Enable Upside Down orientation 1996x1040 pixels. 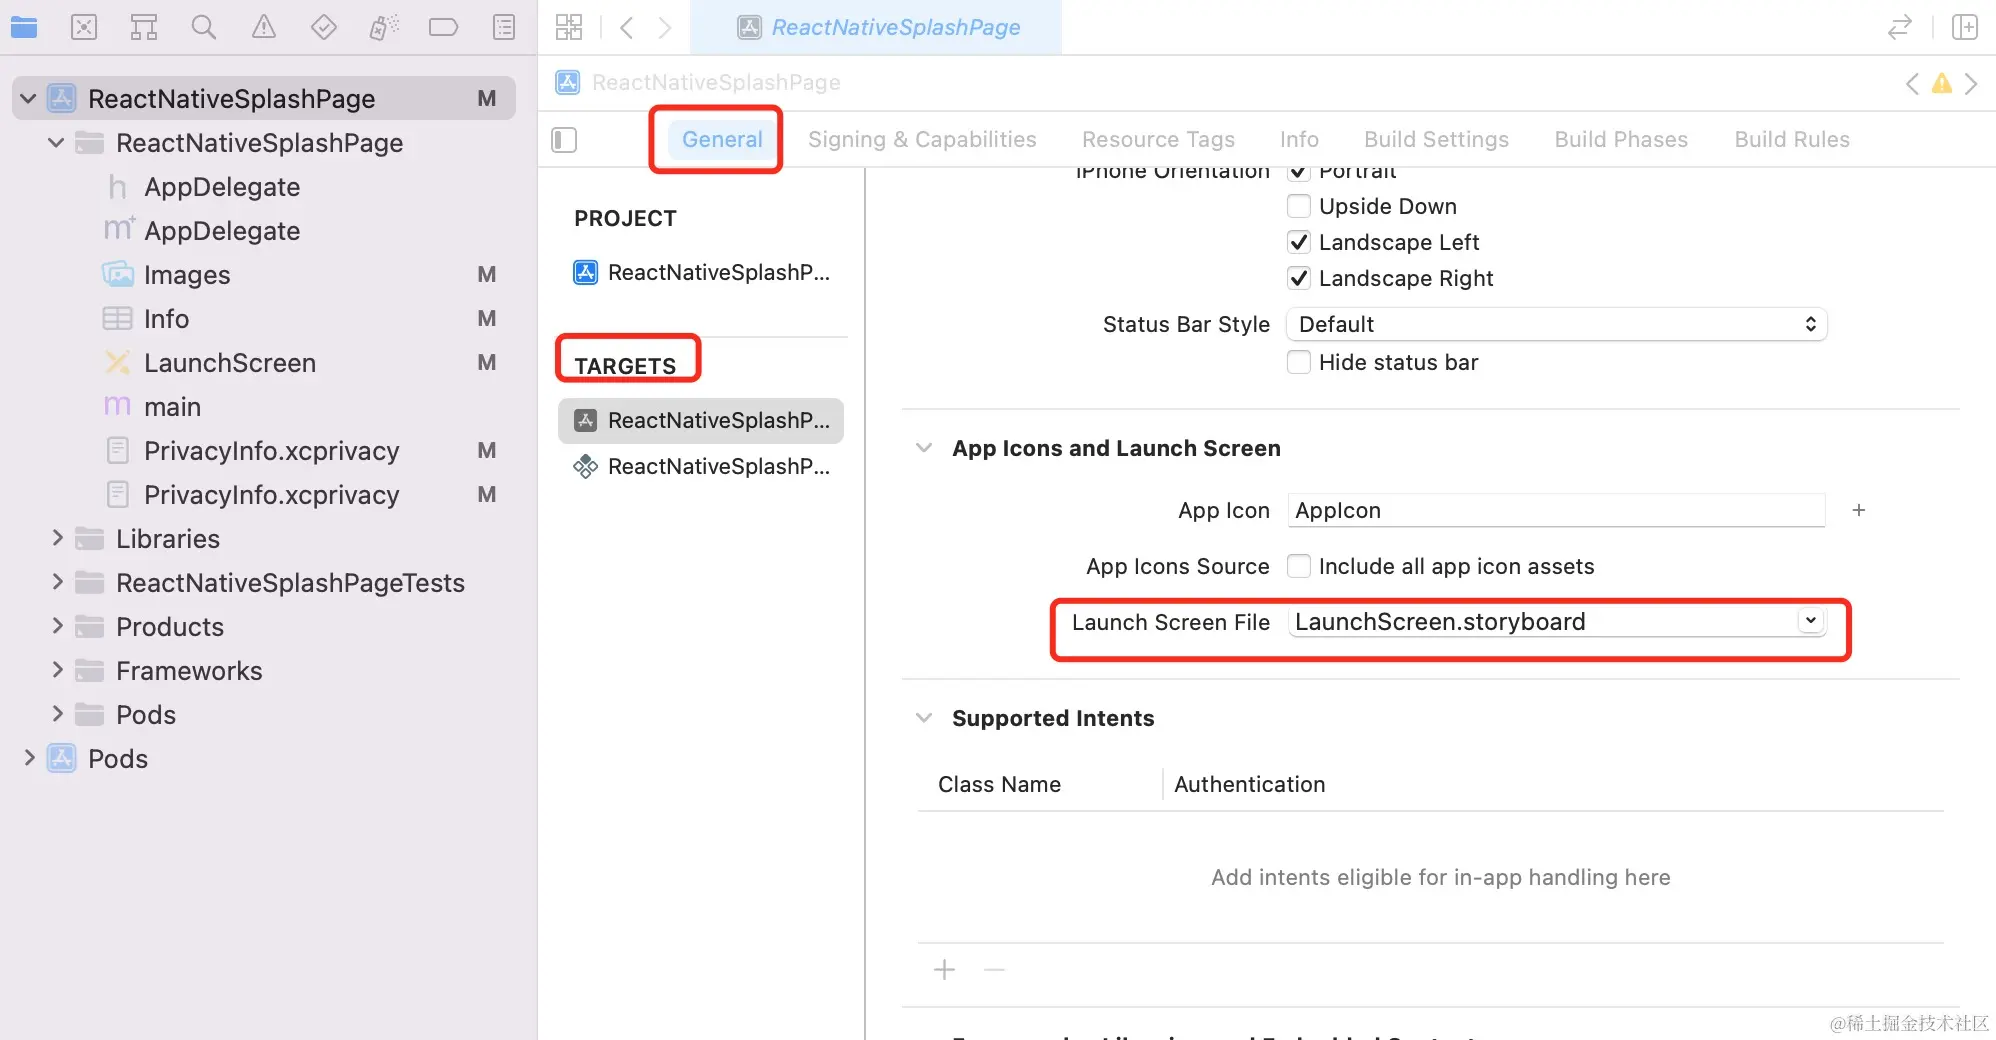point(1299,206)
